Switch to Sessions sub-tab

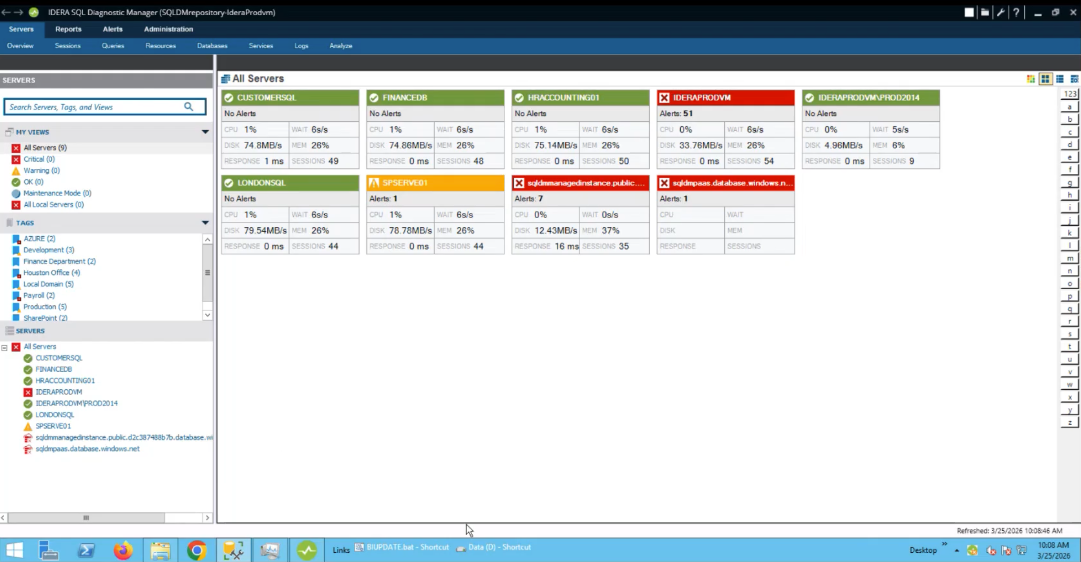coord(68,46)
